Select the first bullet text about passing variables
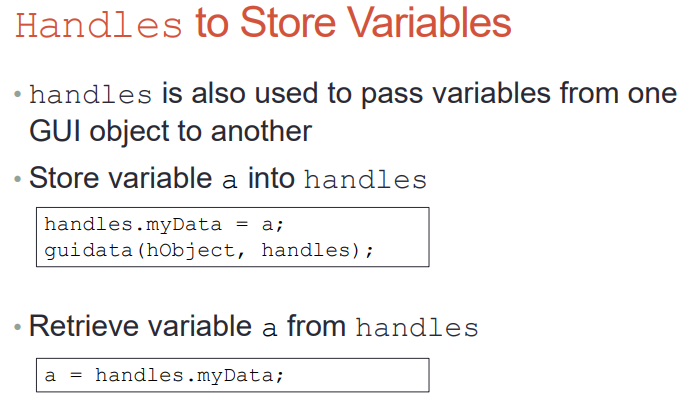This screenshot has height=409, width=691. coord(353,112)
